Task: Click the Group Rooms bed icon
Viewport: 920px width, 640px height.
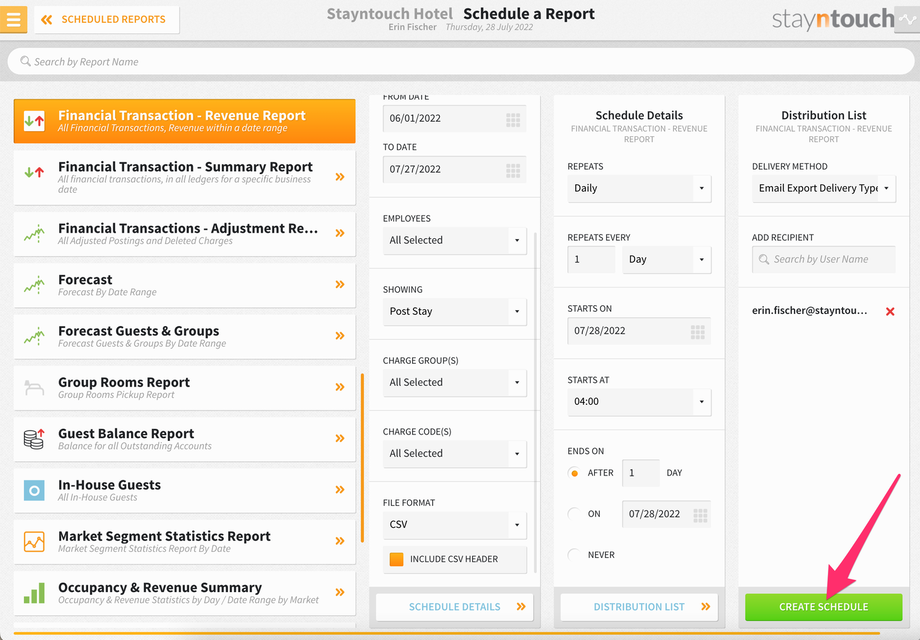Action: point(34,388)
